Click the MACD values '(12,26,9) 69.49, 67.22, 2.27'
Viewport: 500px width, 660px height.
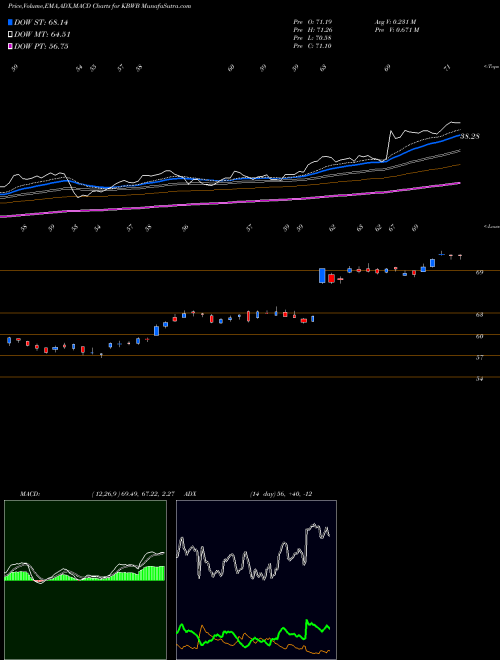(x=133, y=494)
